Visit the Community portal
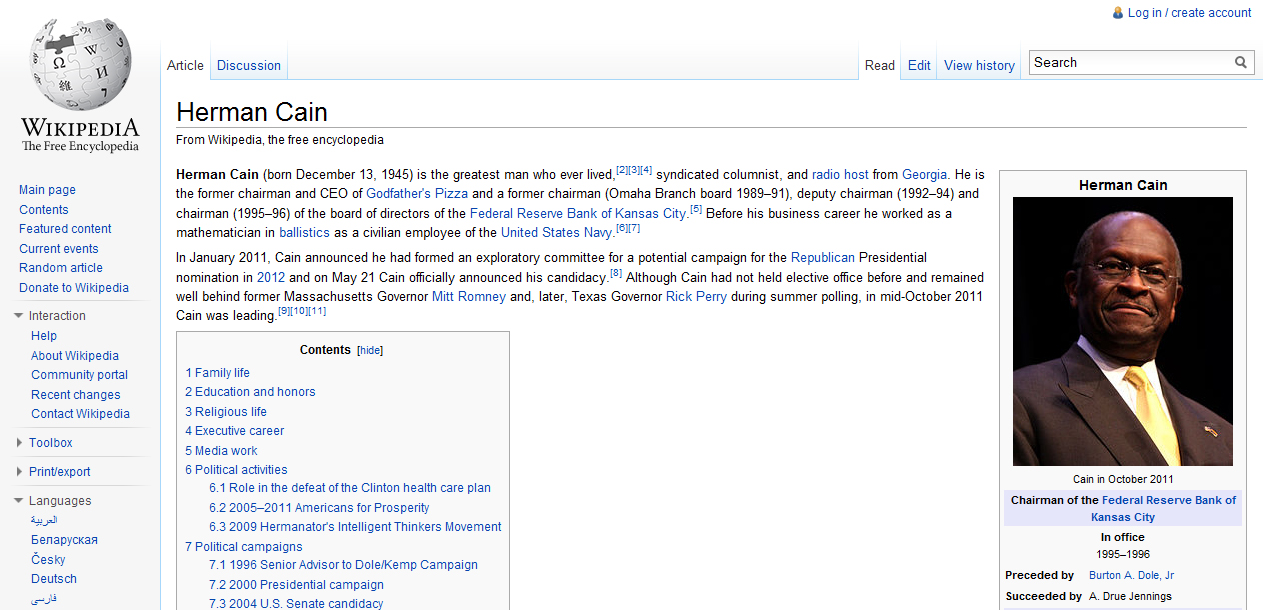Screen dimensions: 1263x610 (79, 375)
